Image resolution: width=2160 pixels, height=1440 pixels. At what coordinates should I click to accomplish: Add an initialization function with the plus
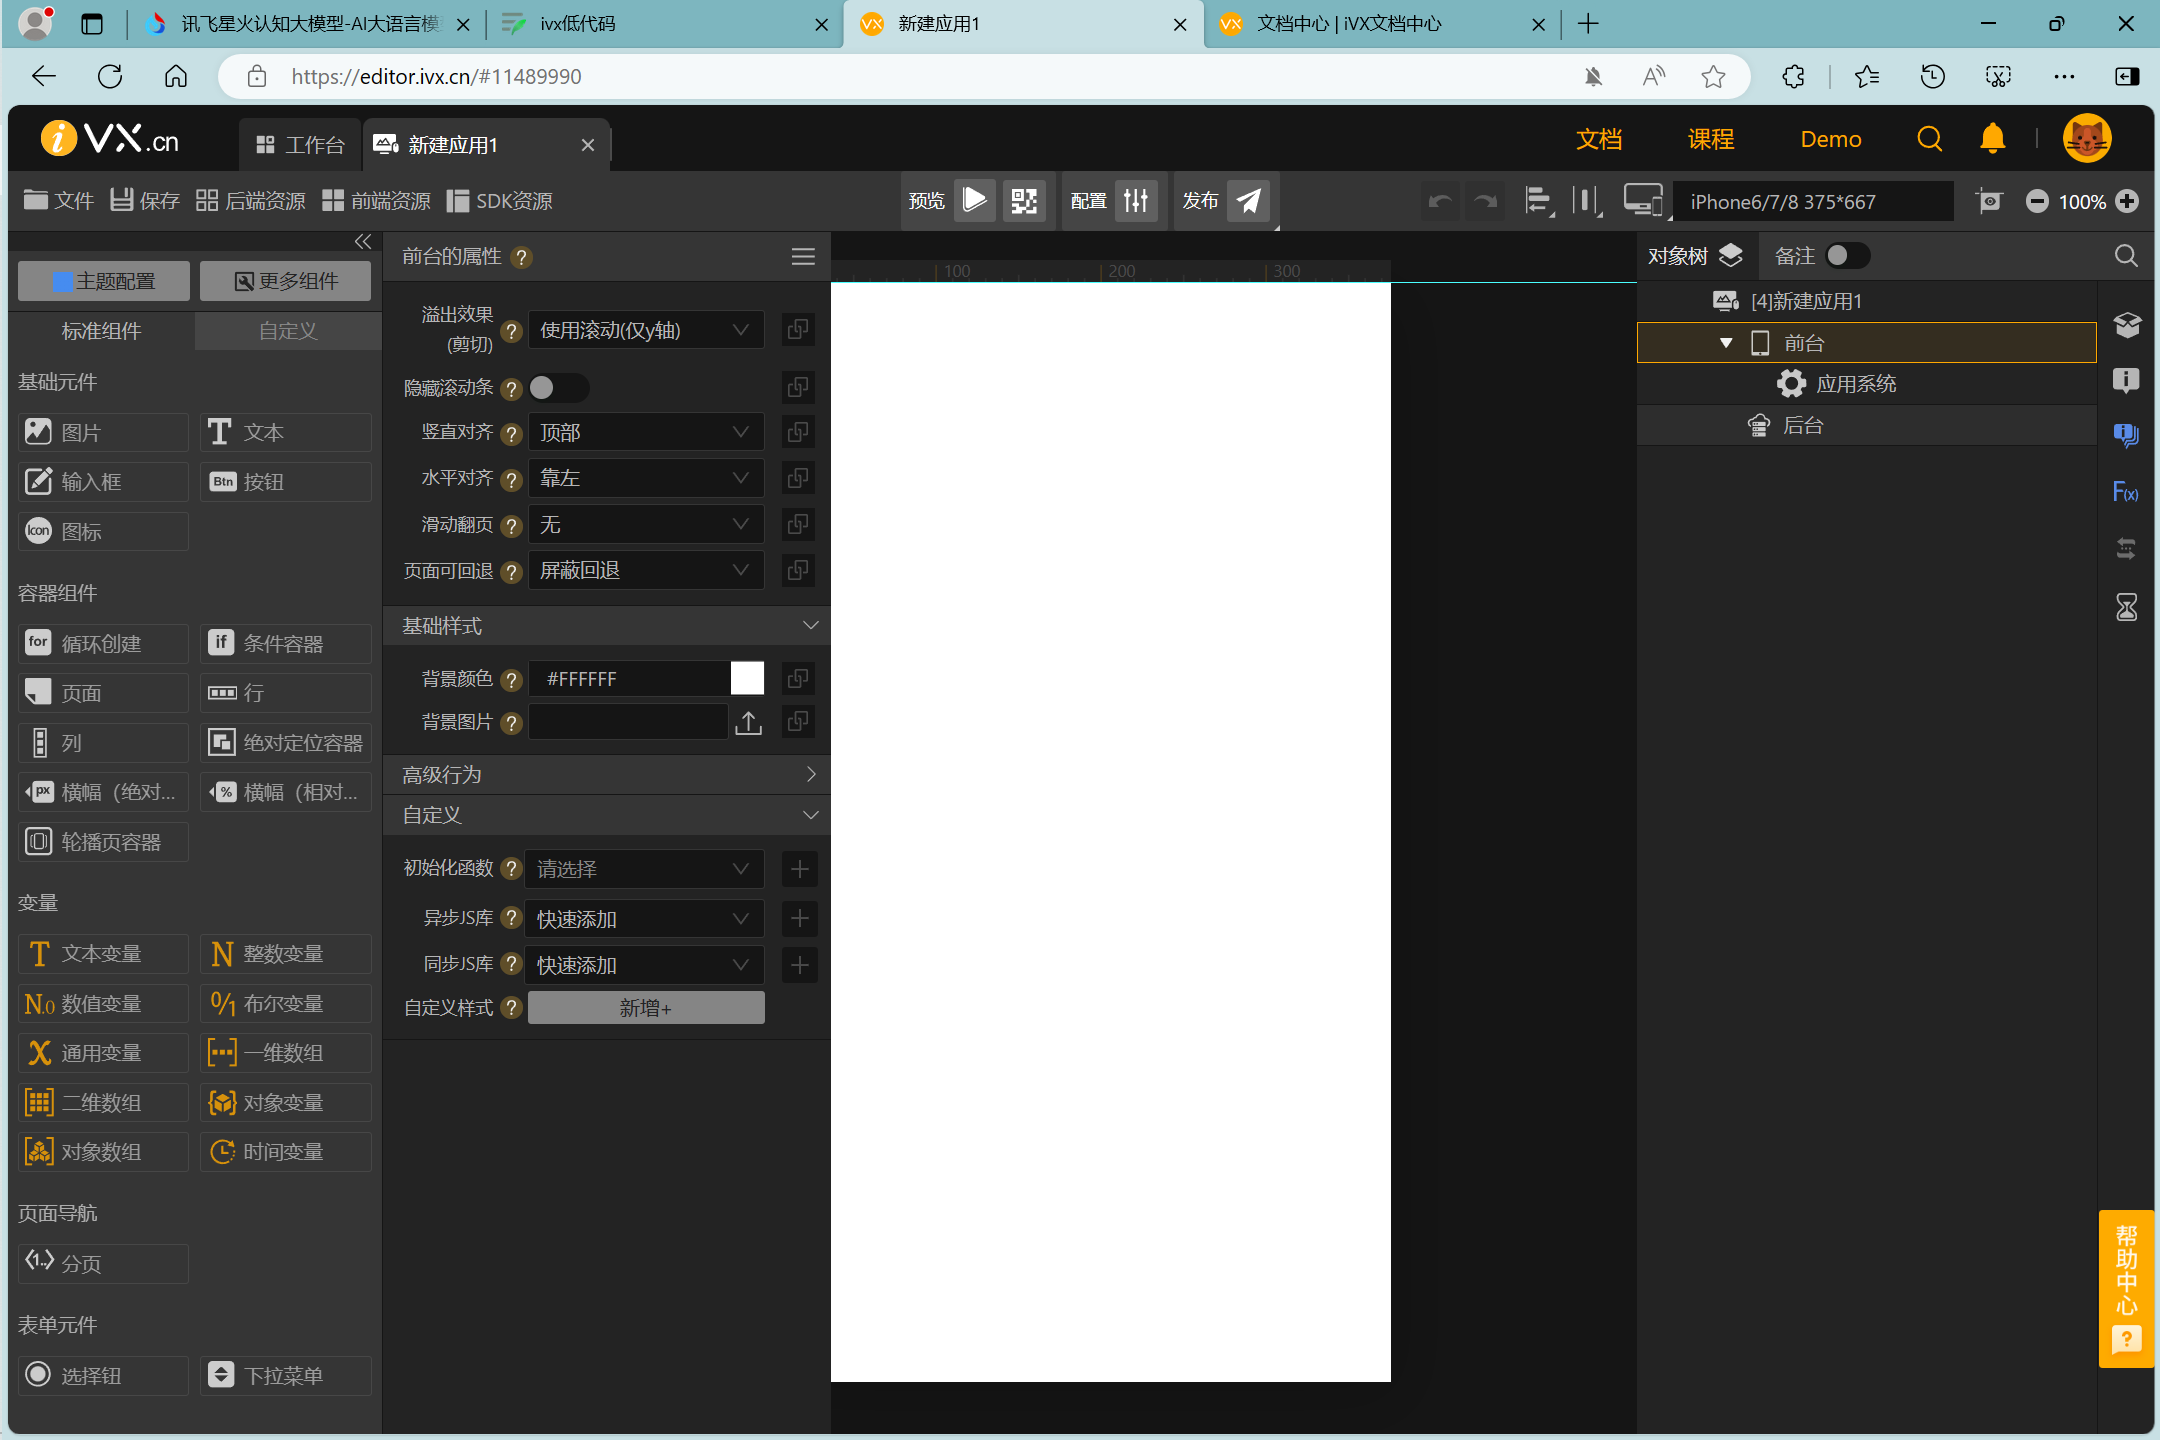pyautogui.click(x=800, y=869)
